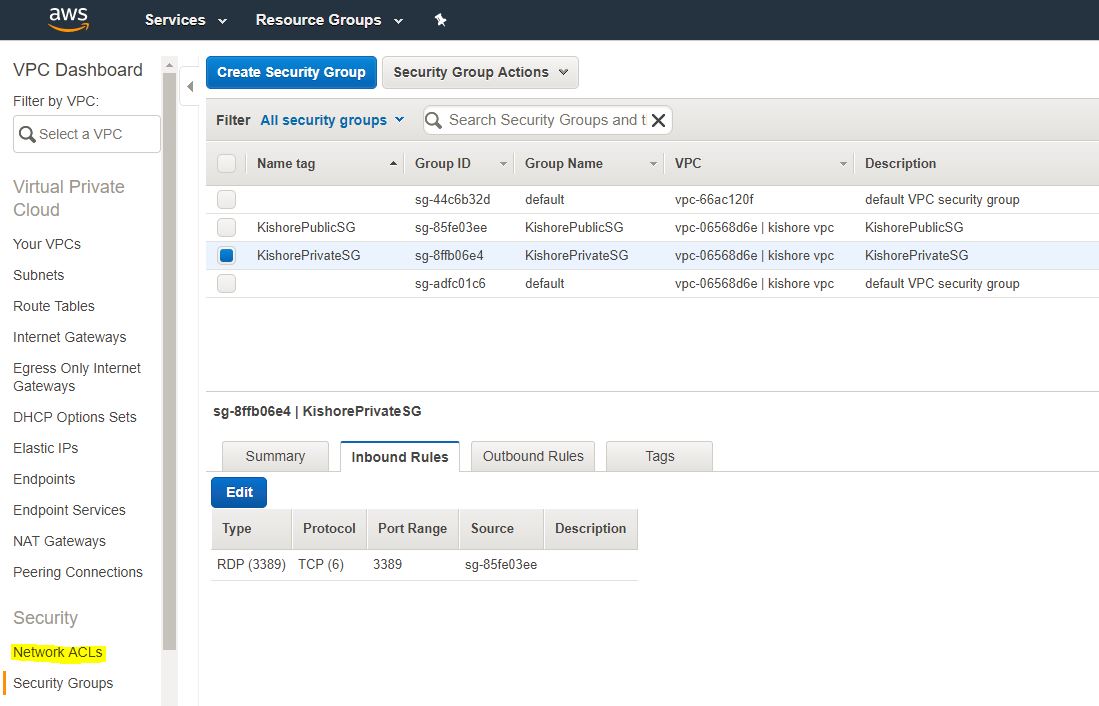
Task: Clear the search box with X icon
Action: 658,120
